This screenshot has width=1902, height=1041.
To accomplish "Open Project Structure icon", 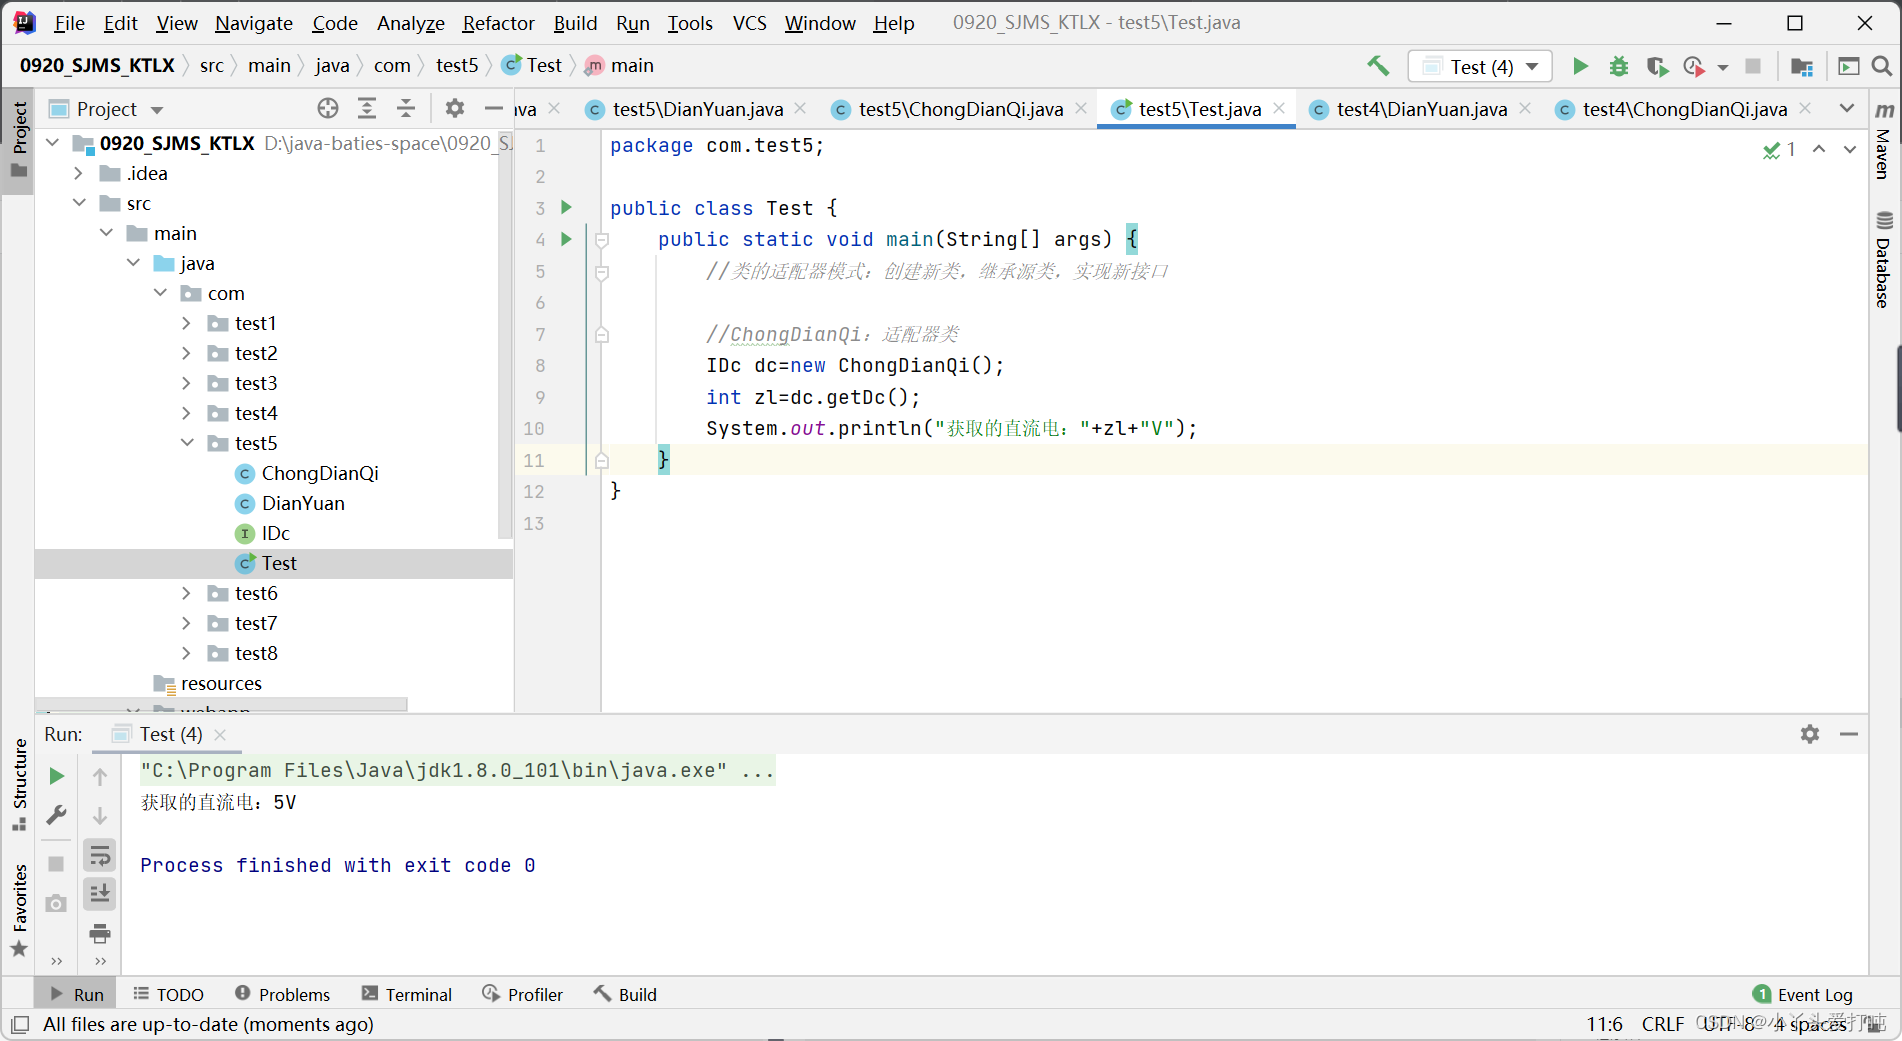I will pyautogui.click(x=1802, y=66).
